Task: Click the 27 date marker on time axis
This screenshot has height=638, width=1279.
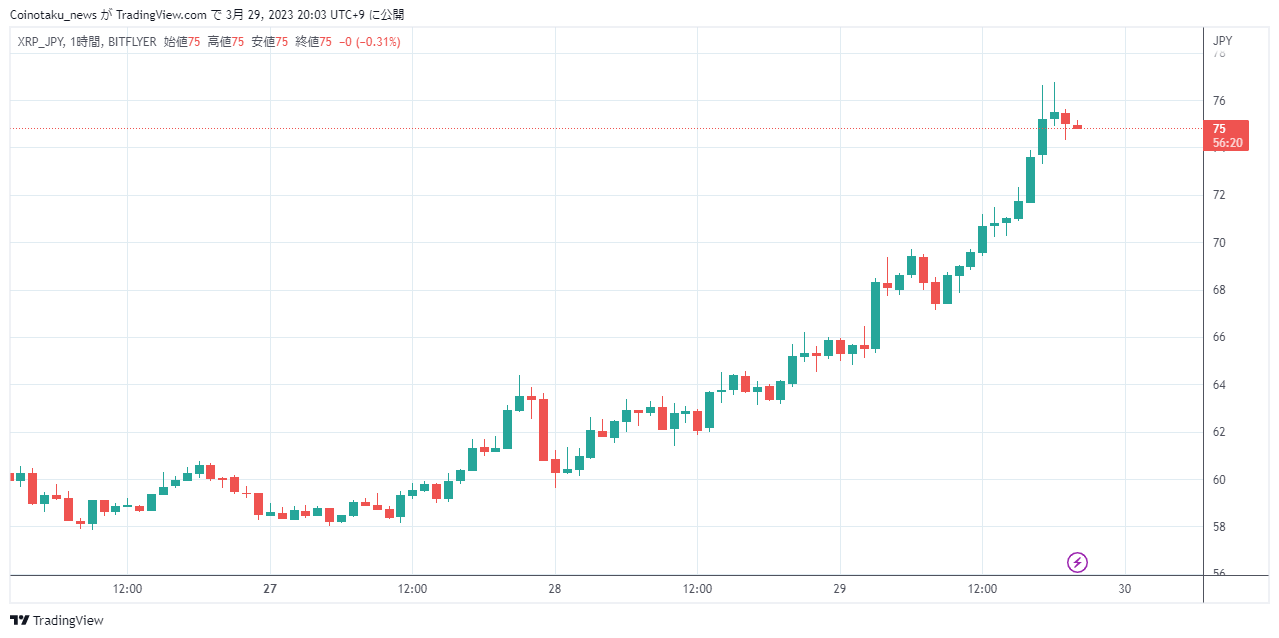Action: click(x=270, y=589)
